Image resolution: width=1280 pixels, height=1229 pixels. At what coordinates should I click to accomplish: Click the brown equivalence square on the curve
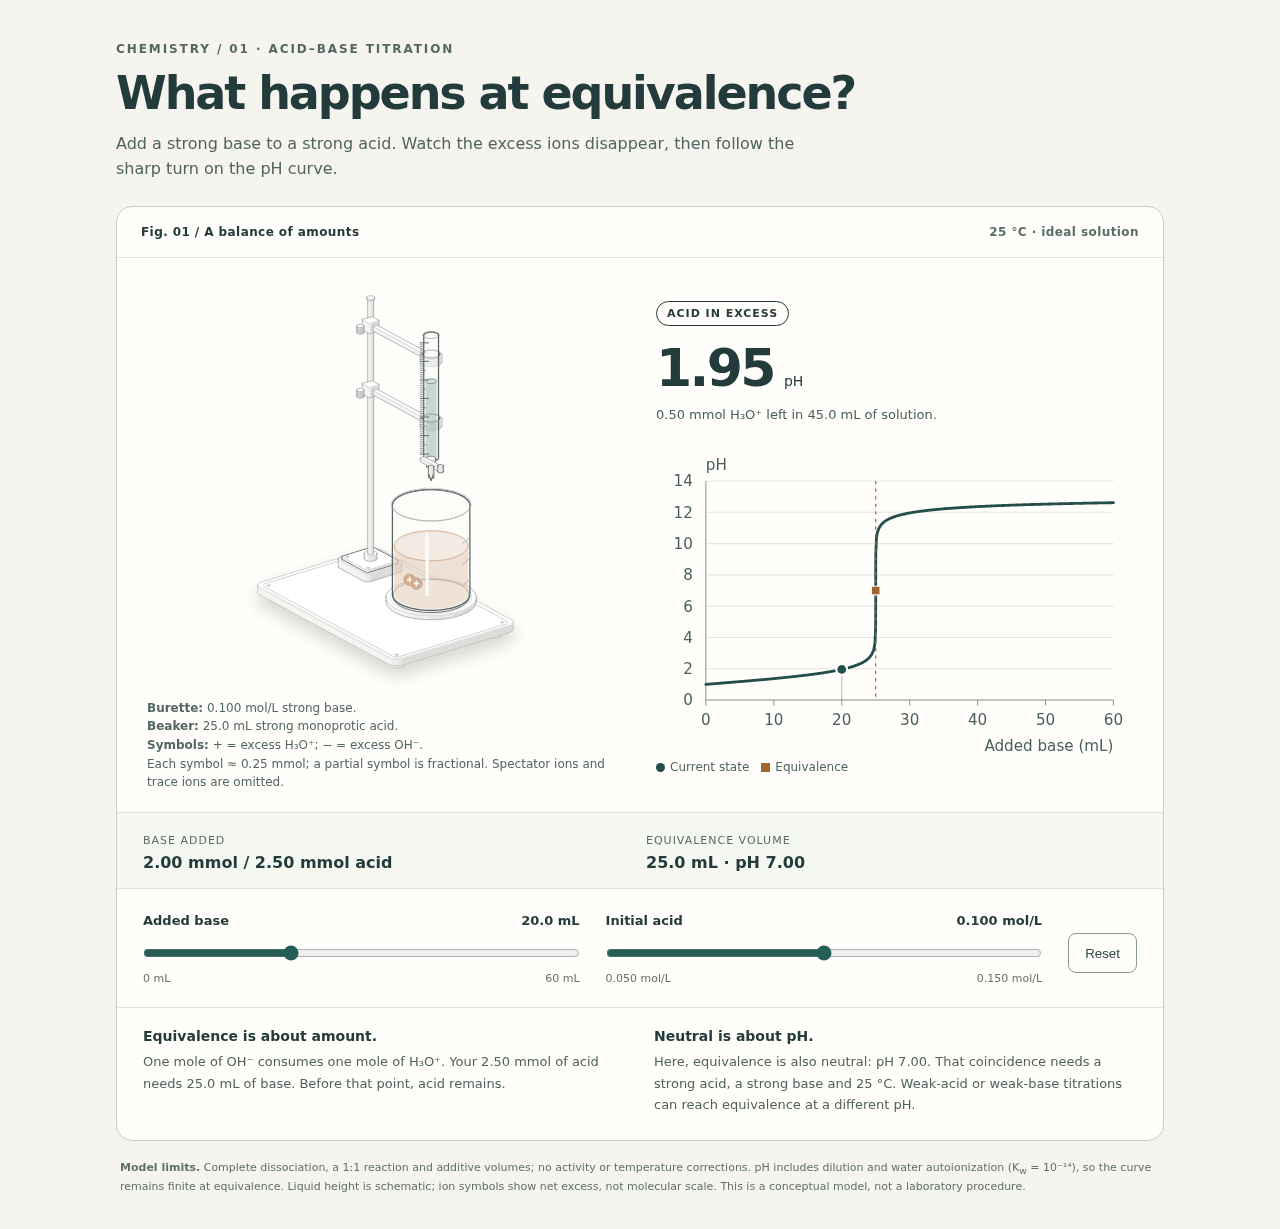(x=876, y=591)
